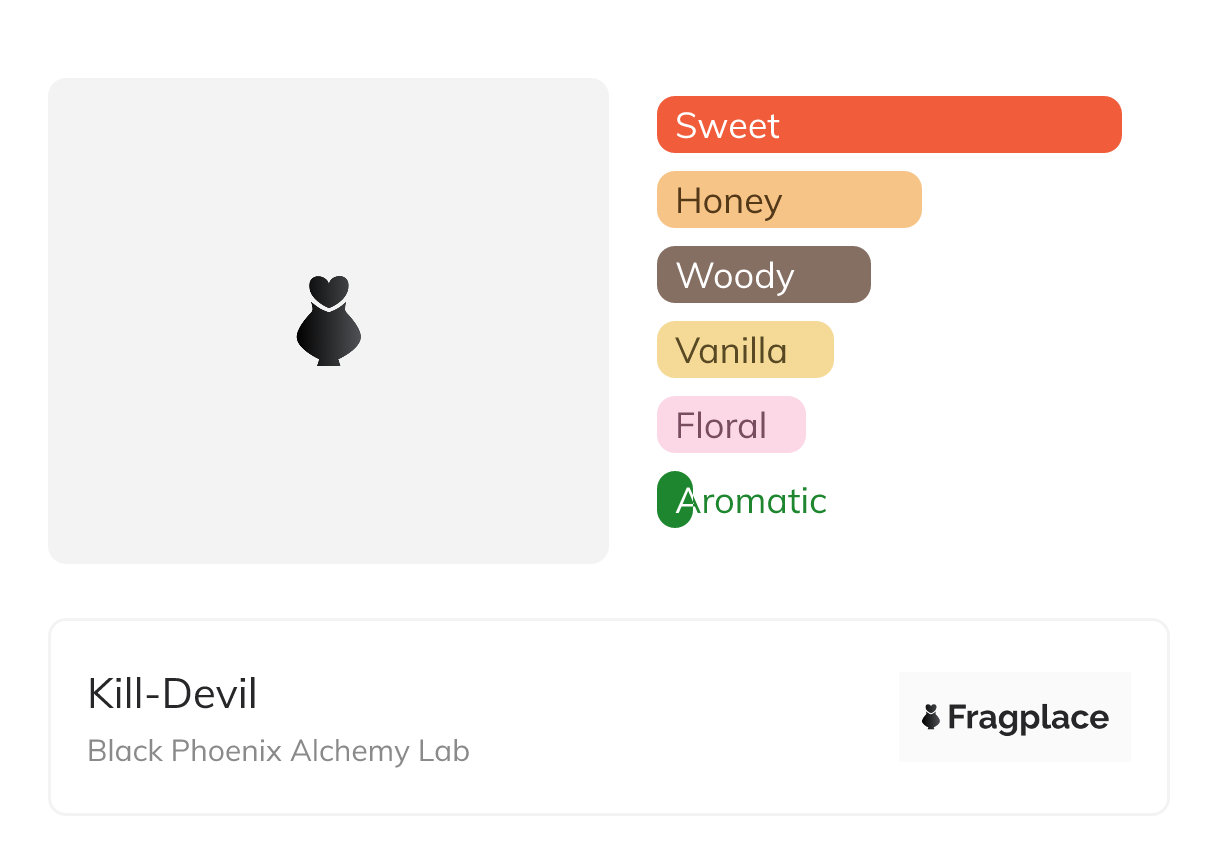
Task: Click the word Honey in its bar
Action: point(728,201)
